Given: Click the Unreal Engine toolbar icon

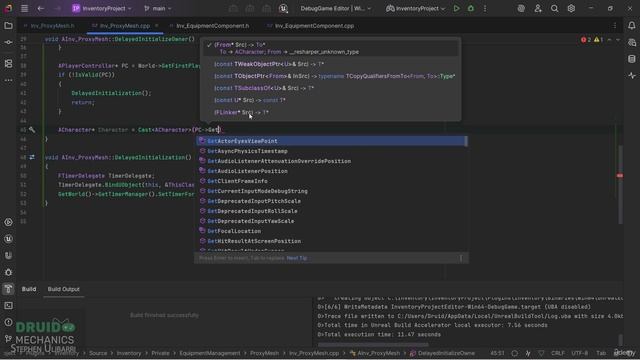Looking at the screenshot, I should (283, 8).
